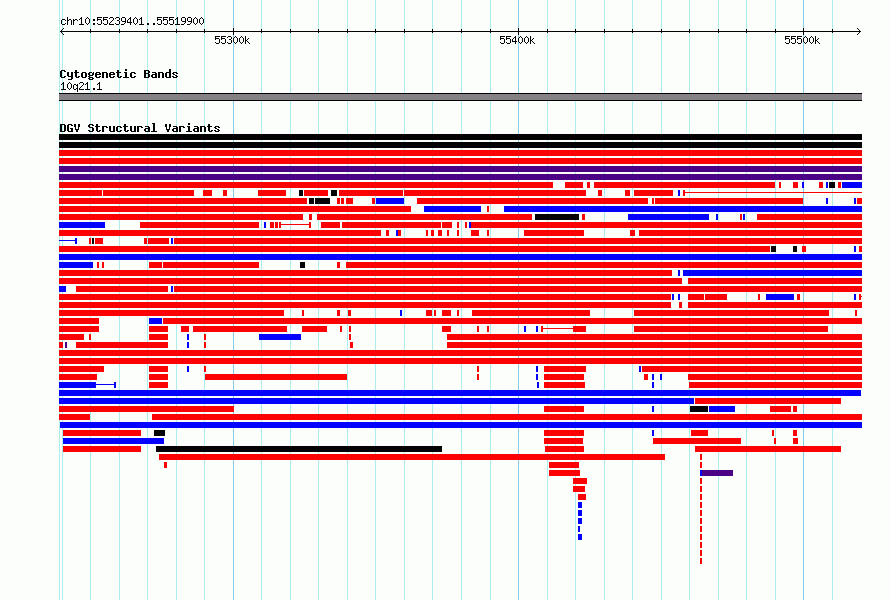Click the gray 10q21.1 cytogenetic band bar
This screenshot has width=890, height=600.
(460, 97)
